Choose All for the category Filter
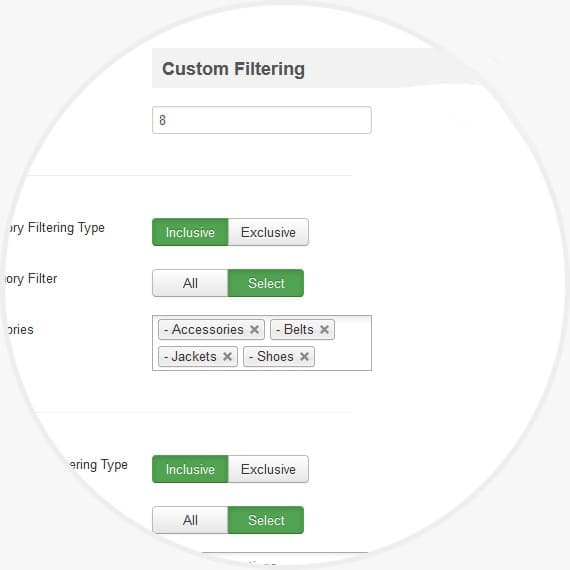Image resolution: width=570 pixels, height=570 pixels. pos(190,283)
